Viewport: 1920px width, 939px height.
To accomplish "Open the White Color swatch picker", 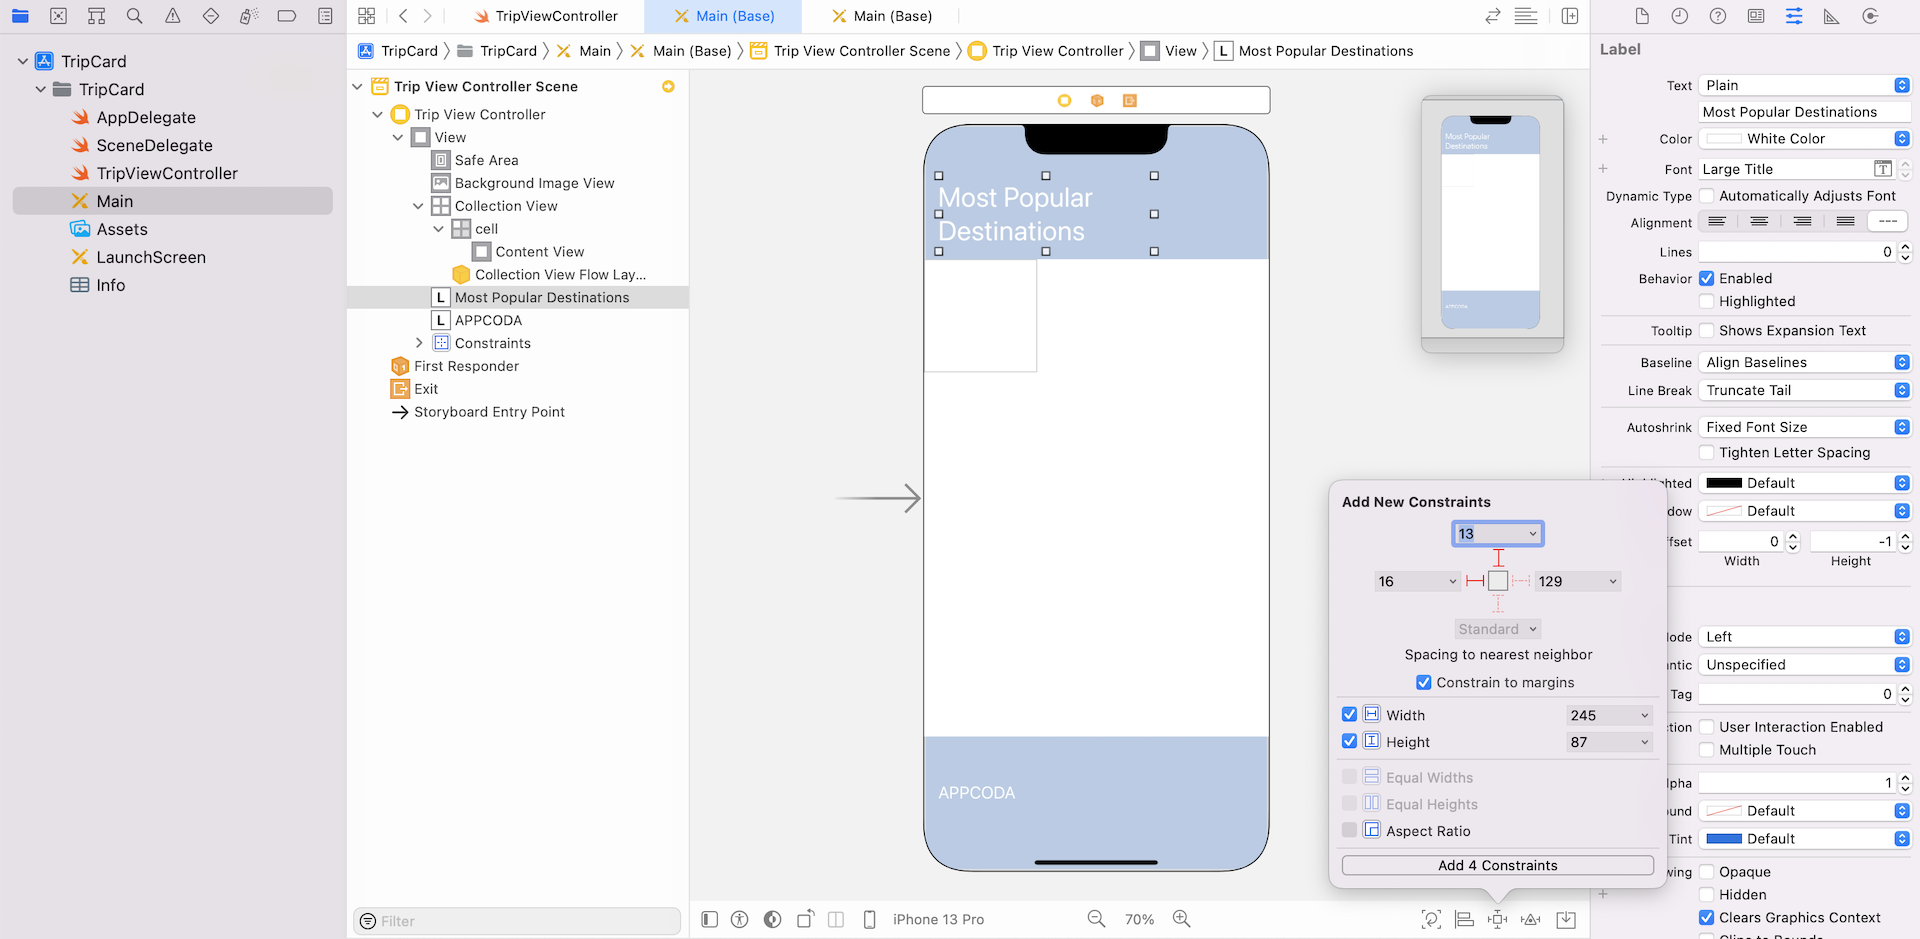I will [x=1724, y=139].
